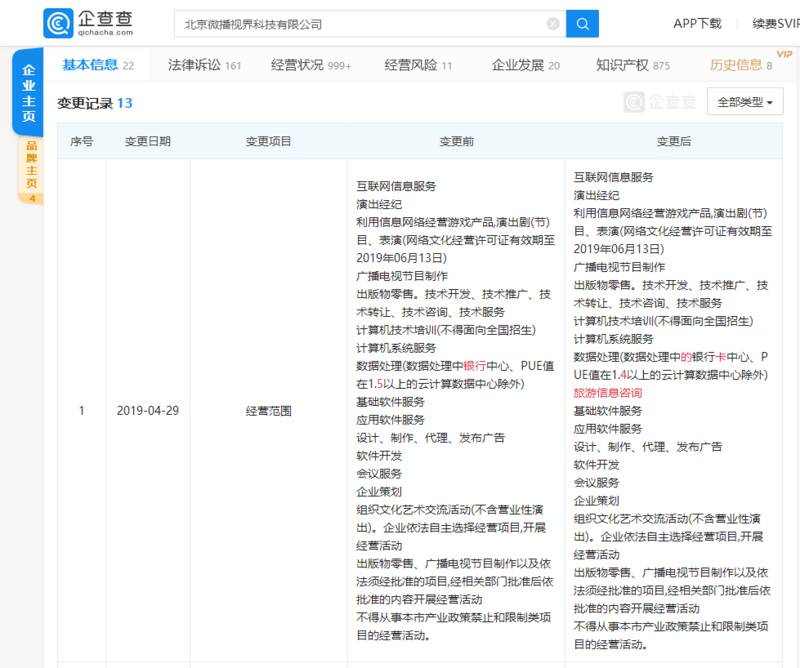Clear the search box using the × icon
800x668 pixels.
(553, 23)
